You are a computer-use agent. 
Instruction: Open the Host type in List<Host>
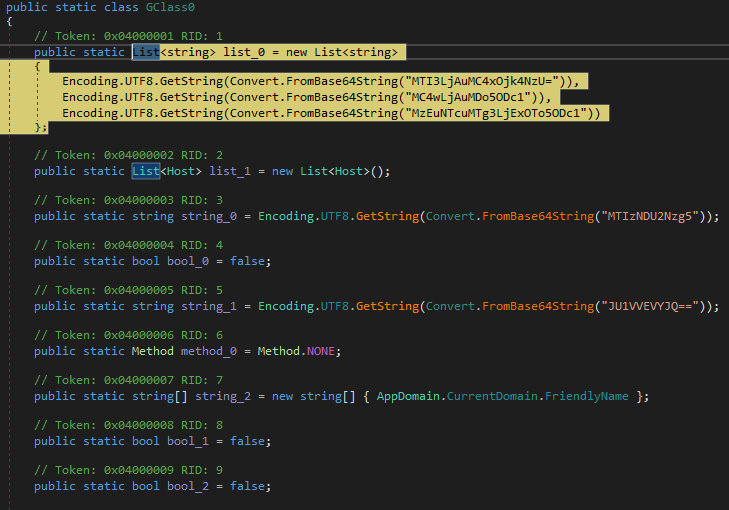click(180, 171)
